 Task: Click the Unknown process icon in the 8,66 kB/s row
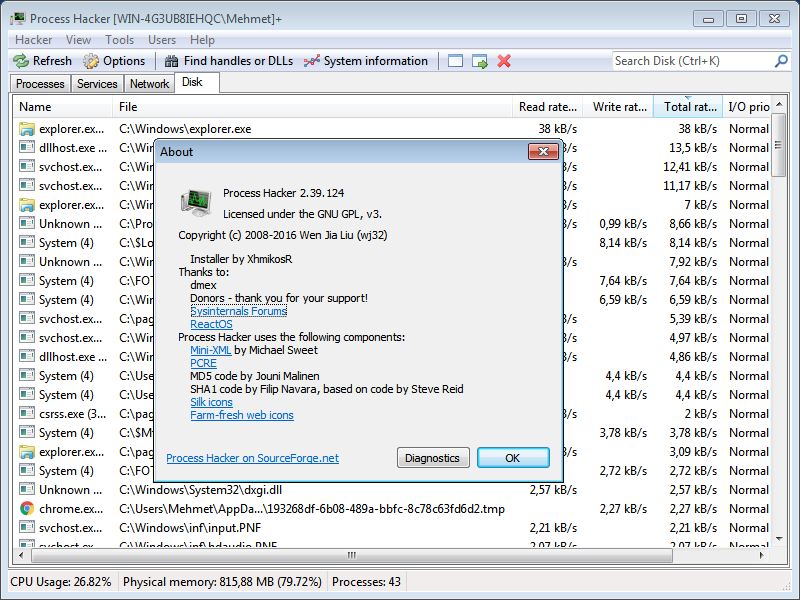[27, 224]
